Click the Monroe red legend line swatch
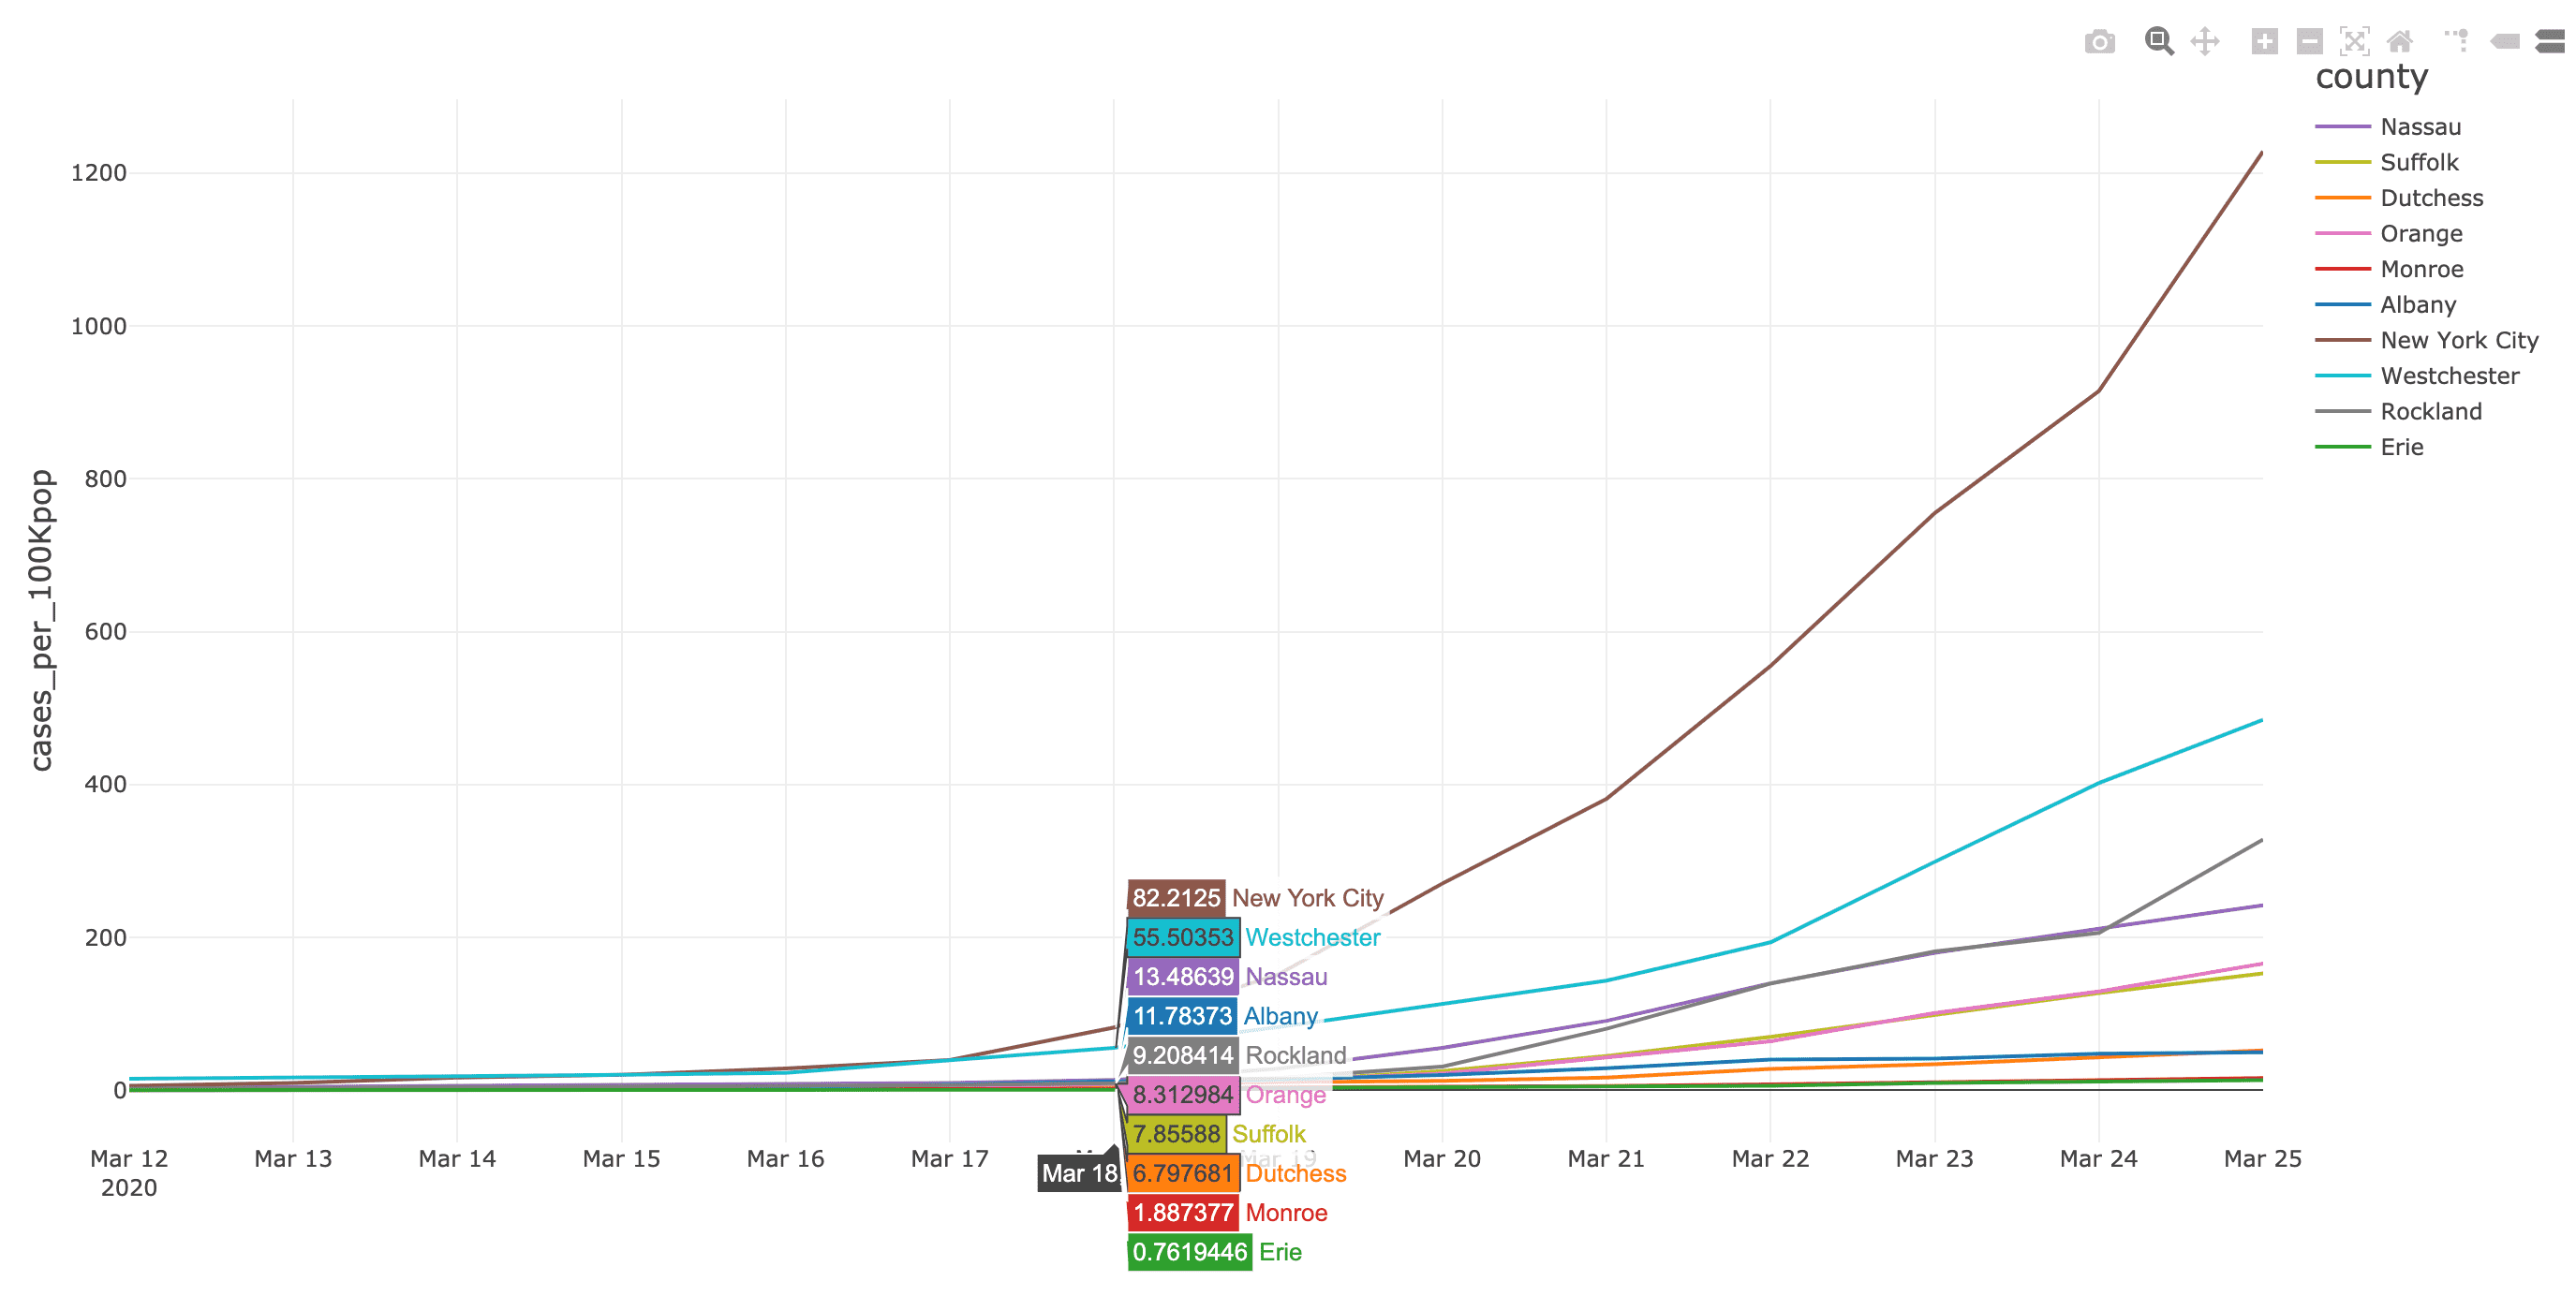Screen dimensions: 2576x1296 [x=2342, y=269]
